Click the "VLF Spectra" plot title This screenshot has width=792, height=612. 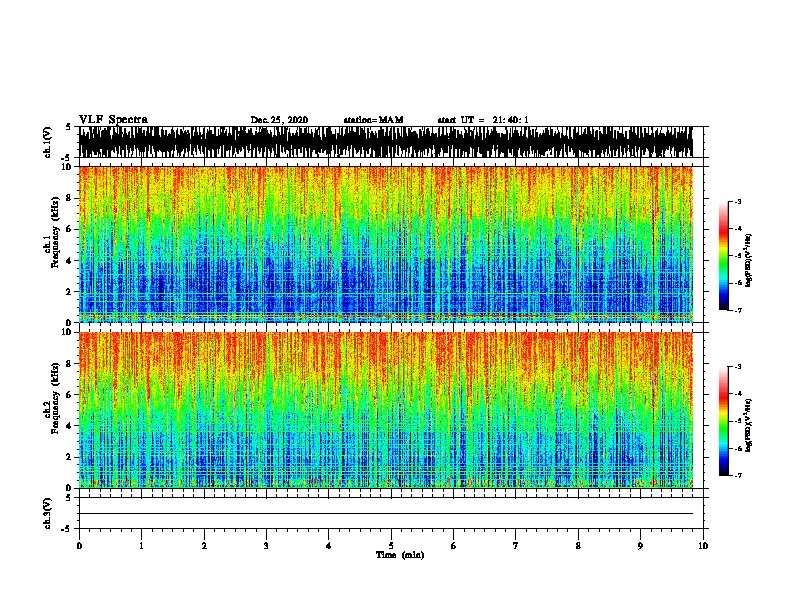point(113,120)
